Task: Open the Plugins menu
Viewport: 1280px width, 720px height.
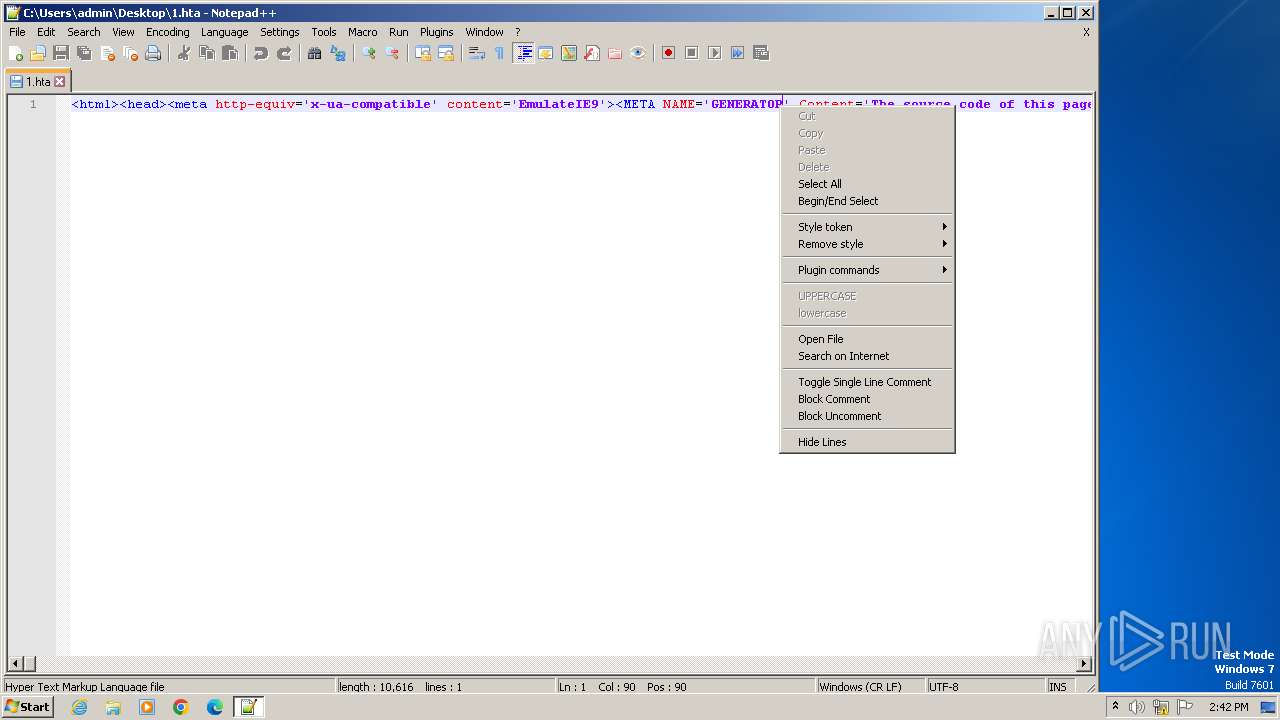Action: tap(436, 32)
